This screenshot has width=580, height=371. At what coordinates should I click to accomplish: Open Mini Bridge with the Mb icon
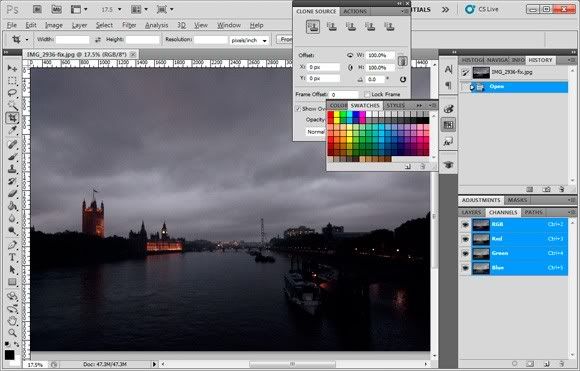pos(56,9)
